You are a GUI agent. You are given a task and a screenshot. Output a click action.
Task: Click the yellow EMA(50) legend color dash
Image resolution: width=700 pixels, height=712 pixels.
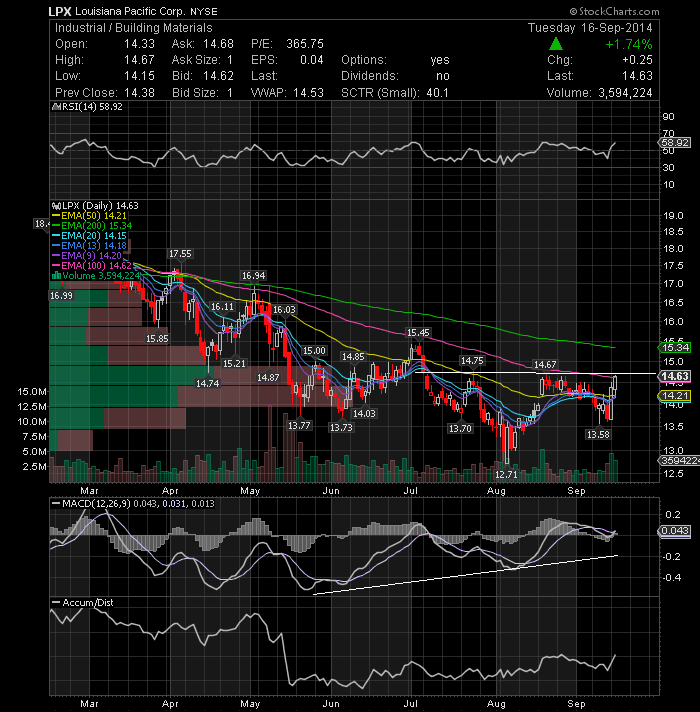click(56, 216)
